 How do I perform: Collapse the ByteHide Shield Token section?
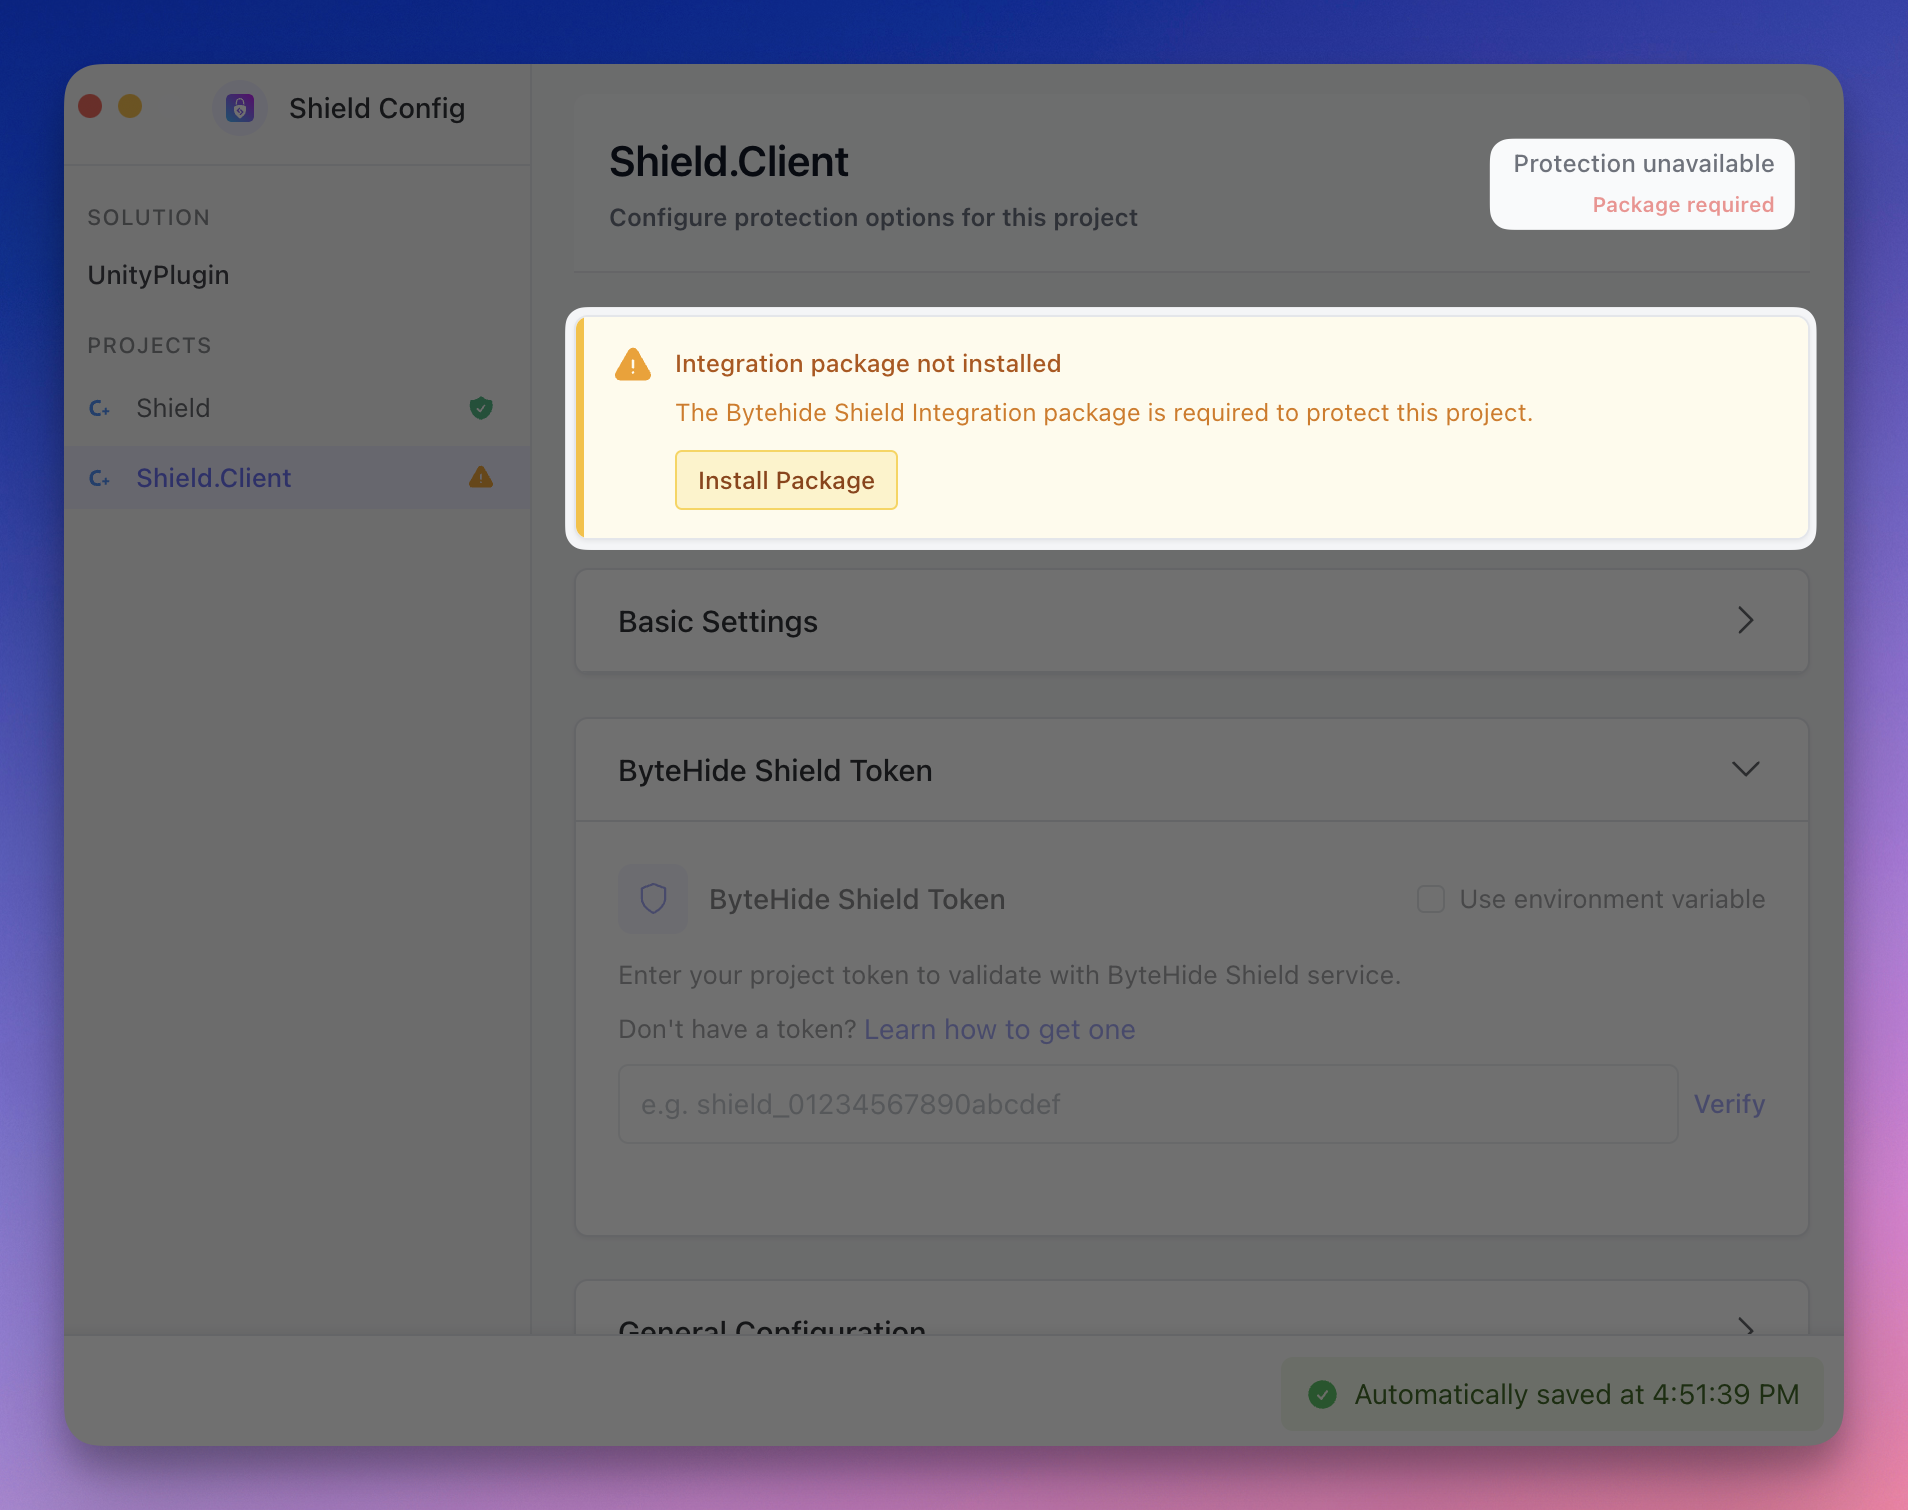pyautogui.click(x=1745, y=770)
